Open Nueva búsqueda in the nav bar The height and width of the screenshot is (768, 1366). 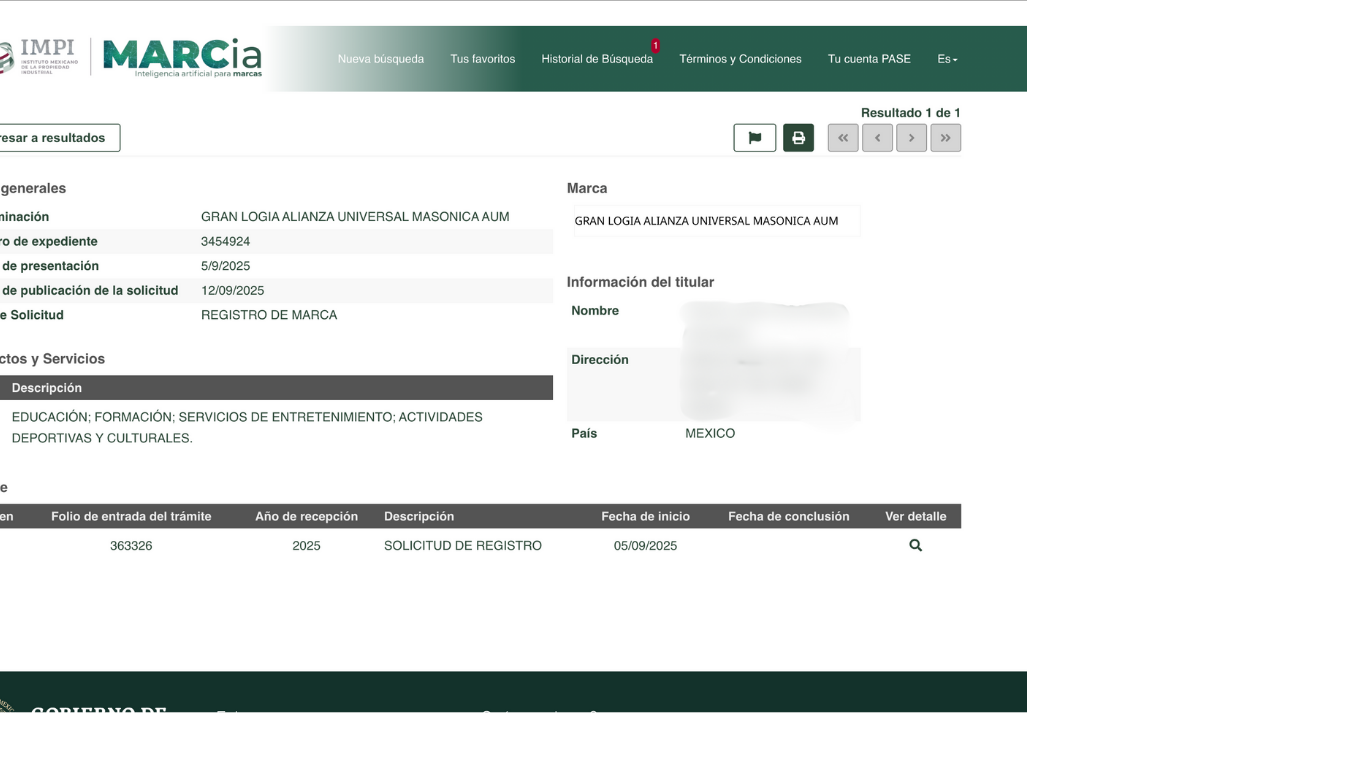click(381, 59)
